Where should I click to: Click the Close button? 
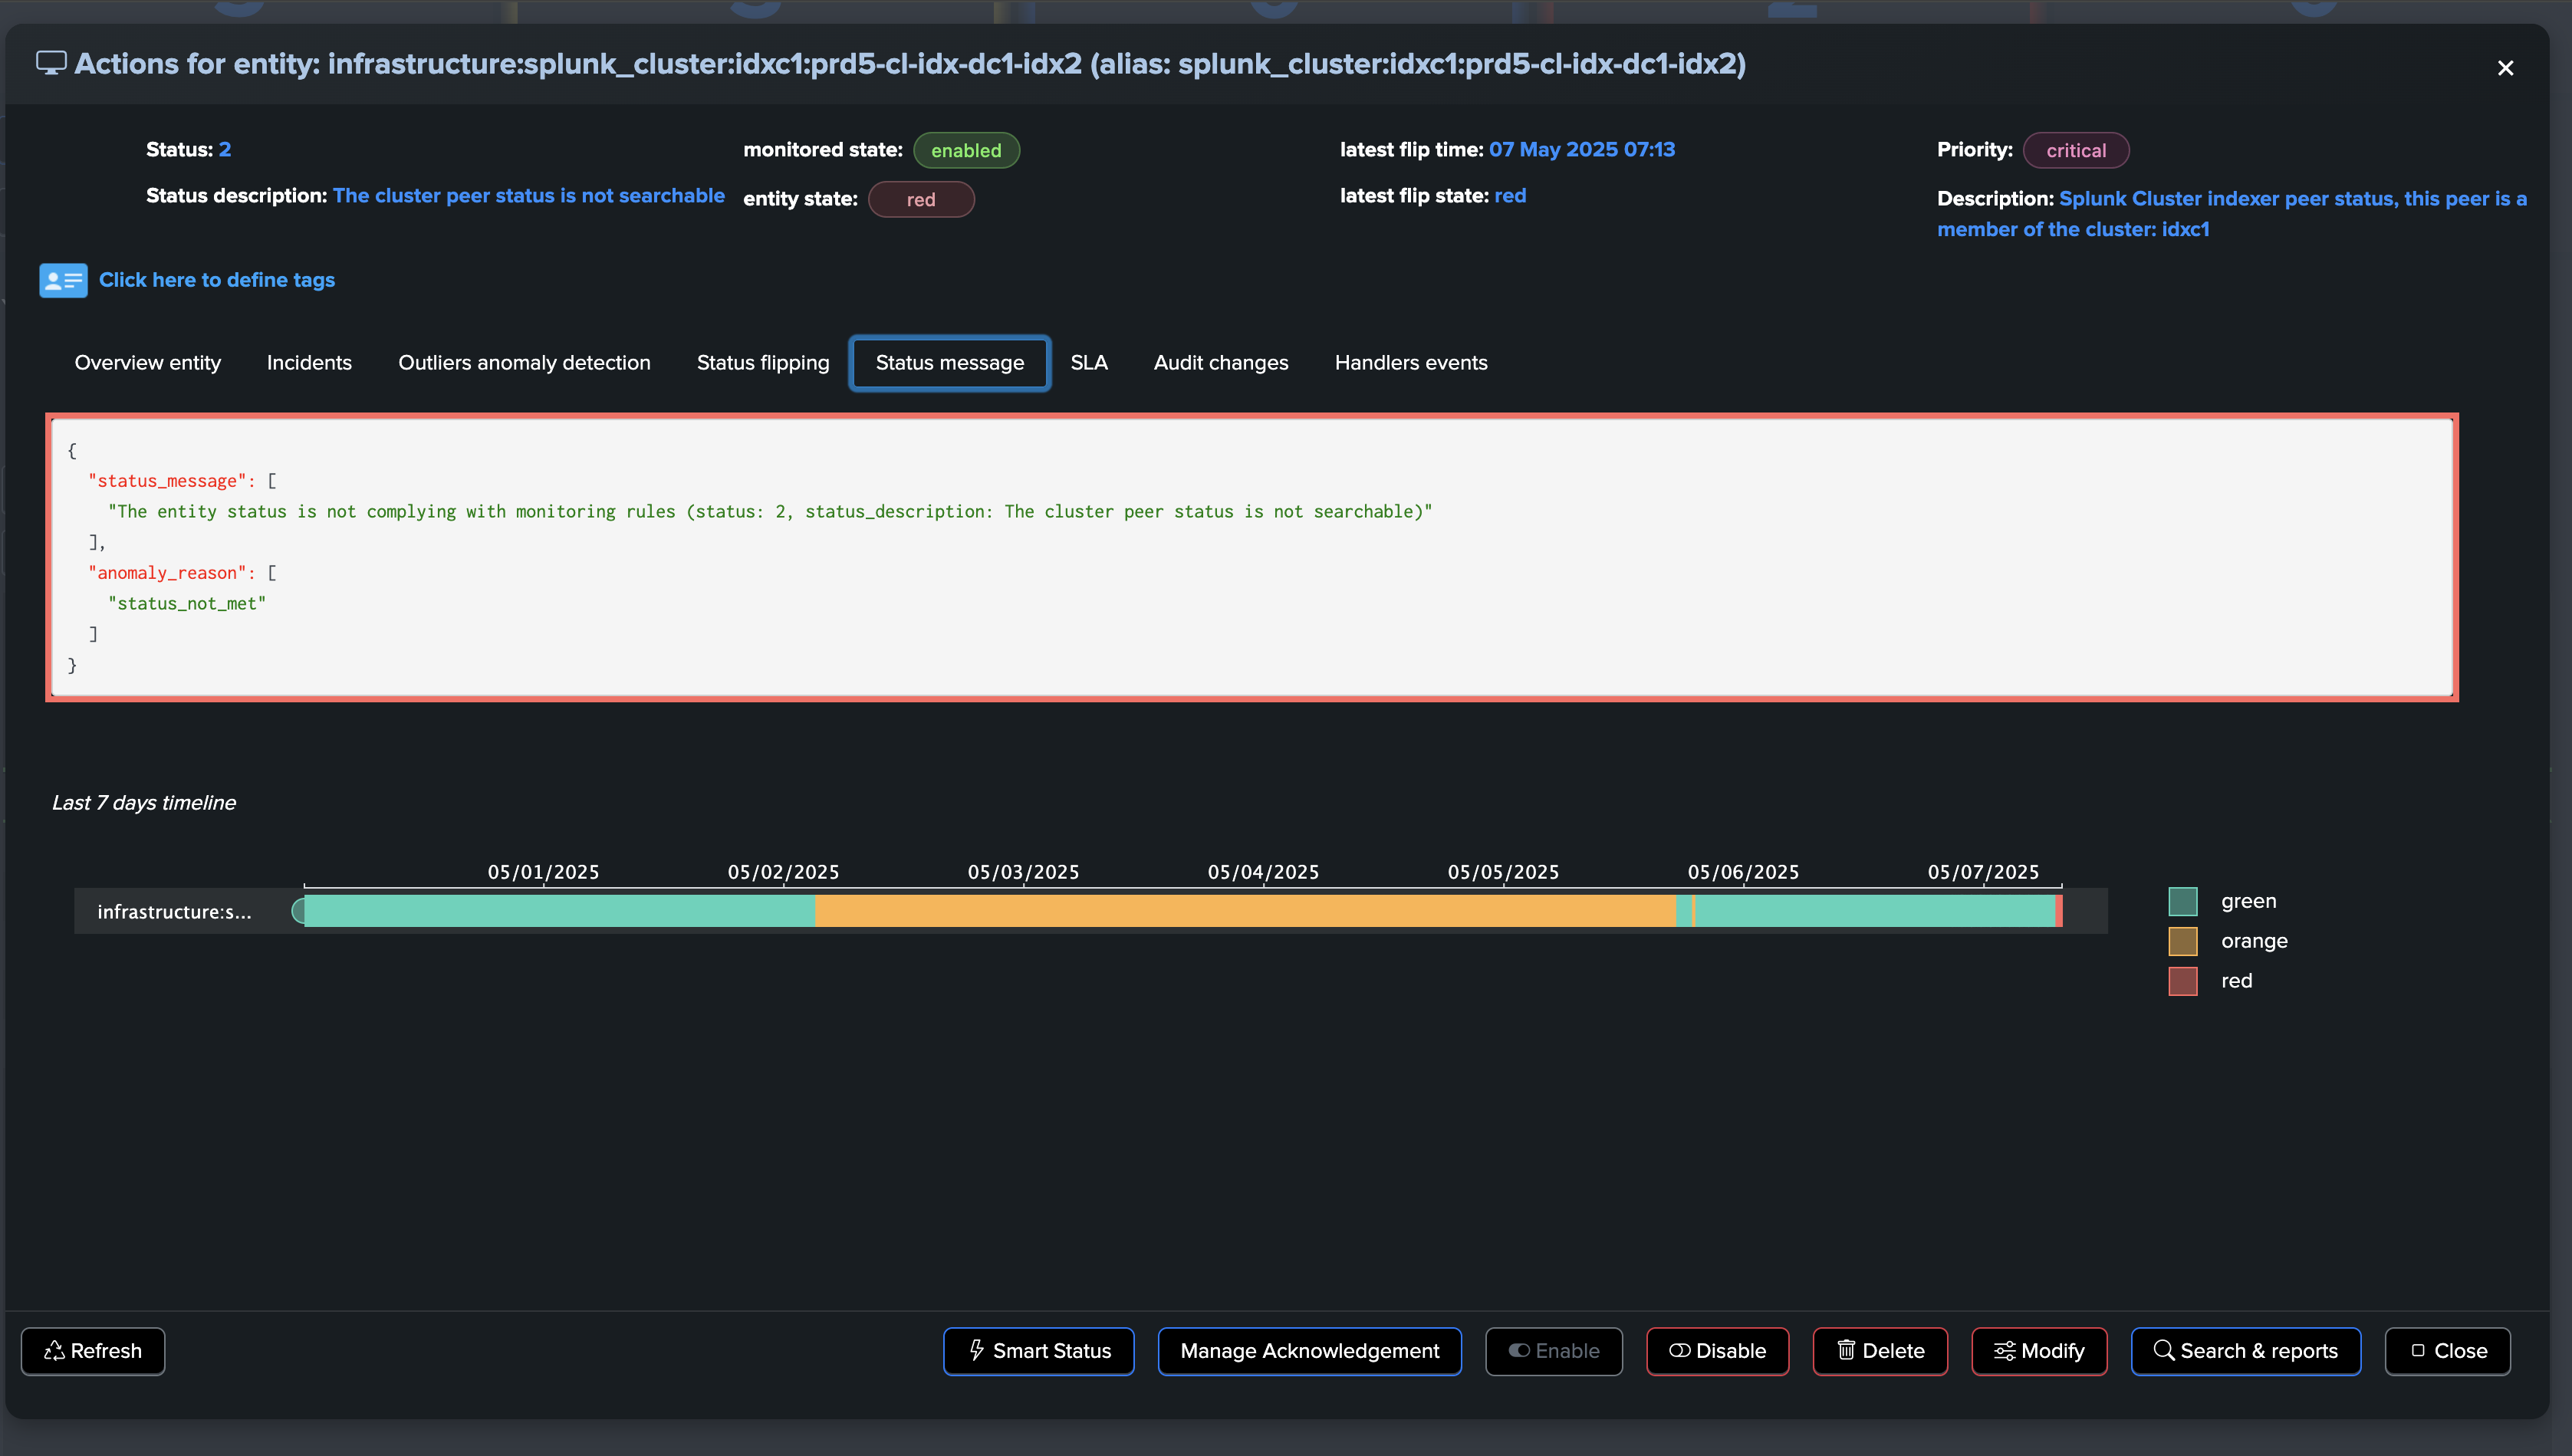click(2448, 1351)
